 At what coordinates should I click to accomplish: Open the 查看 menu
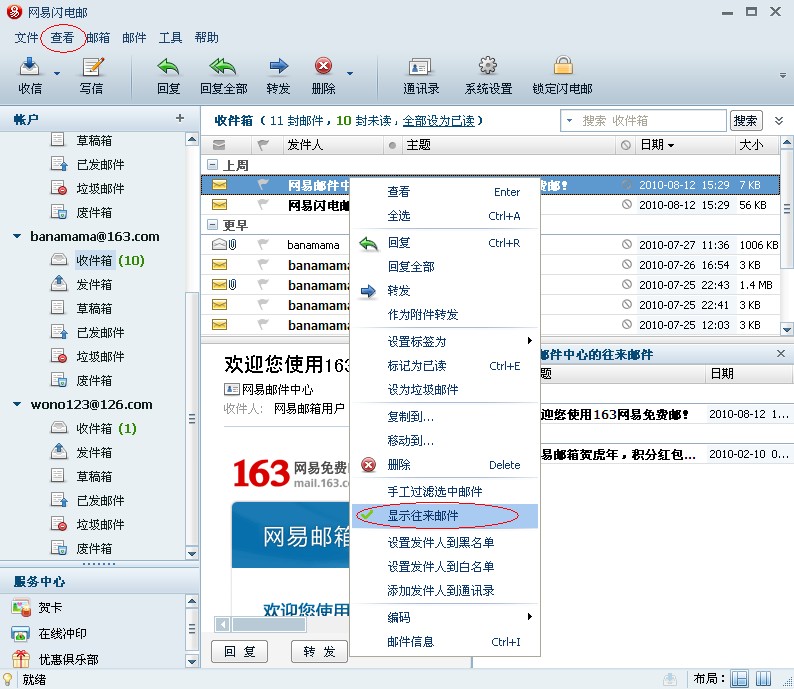[62, 37]
